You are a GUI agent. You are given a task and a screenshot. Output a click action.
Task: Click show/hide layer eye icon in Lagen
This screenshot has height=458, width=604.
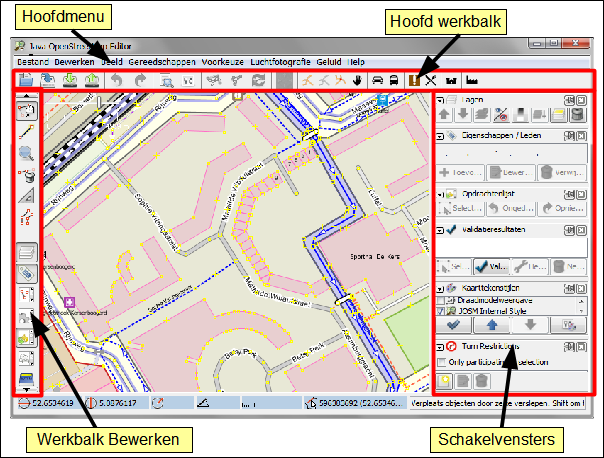coord(501,114)
